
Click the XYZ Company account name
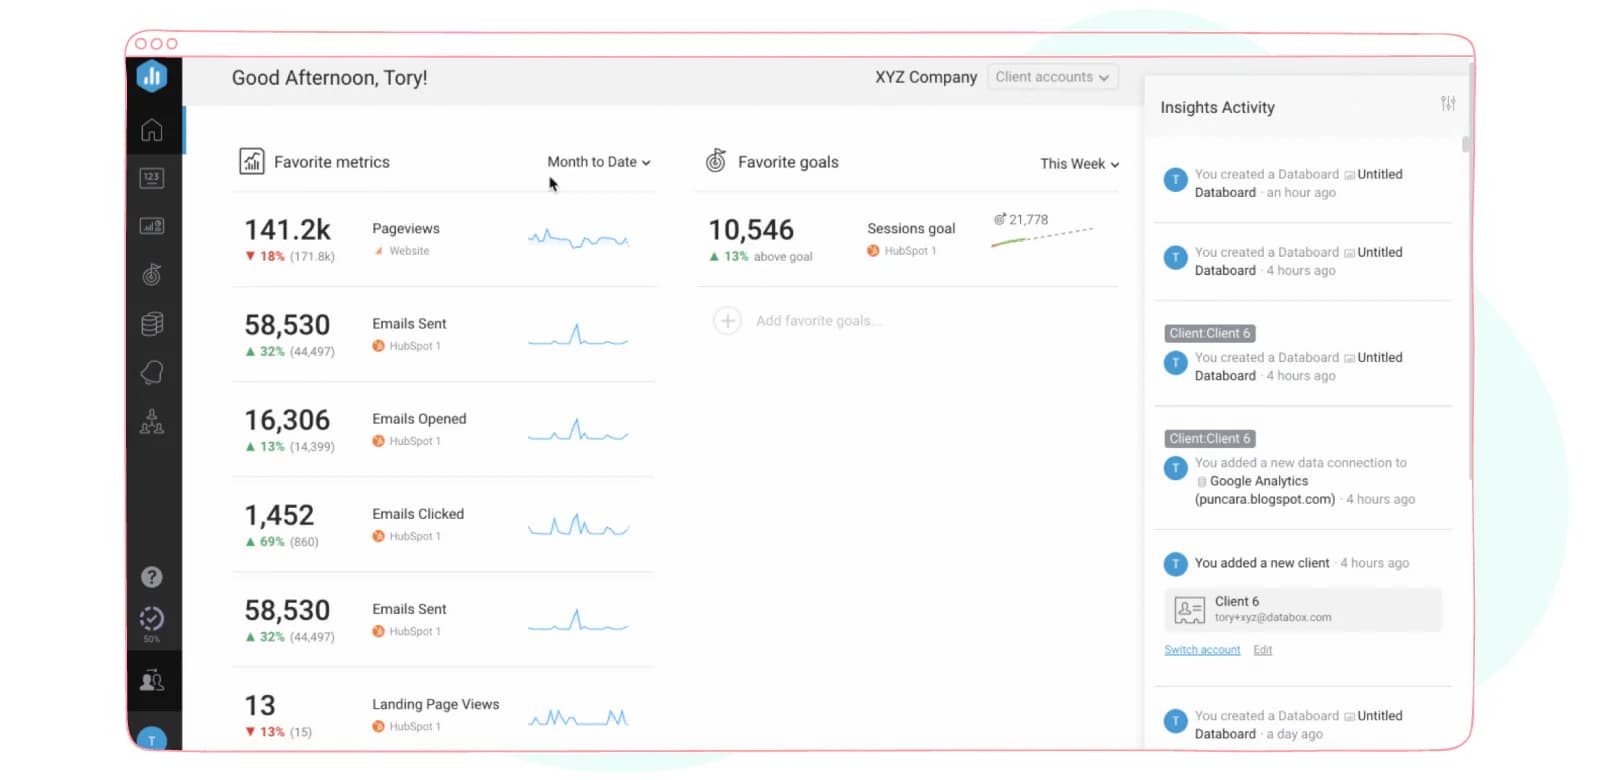coord(926,77)
